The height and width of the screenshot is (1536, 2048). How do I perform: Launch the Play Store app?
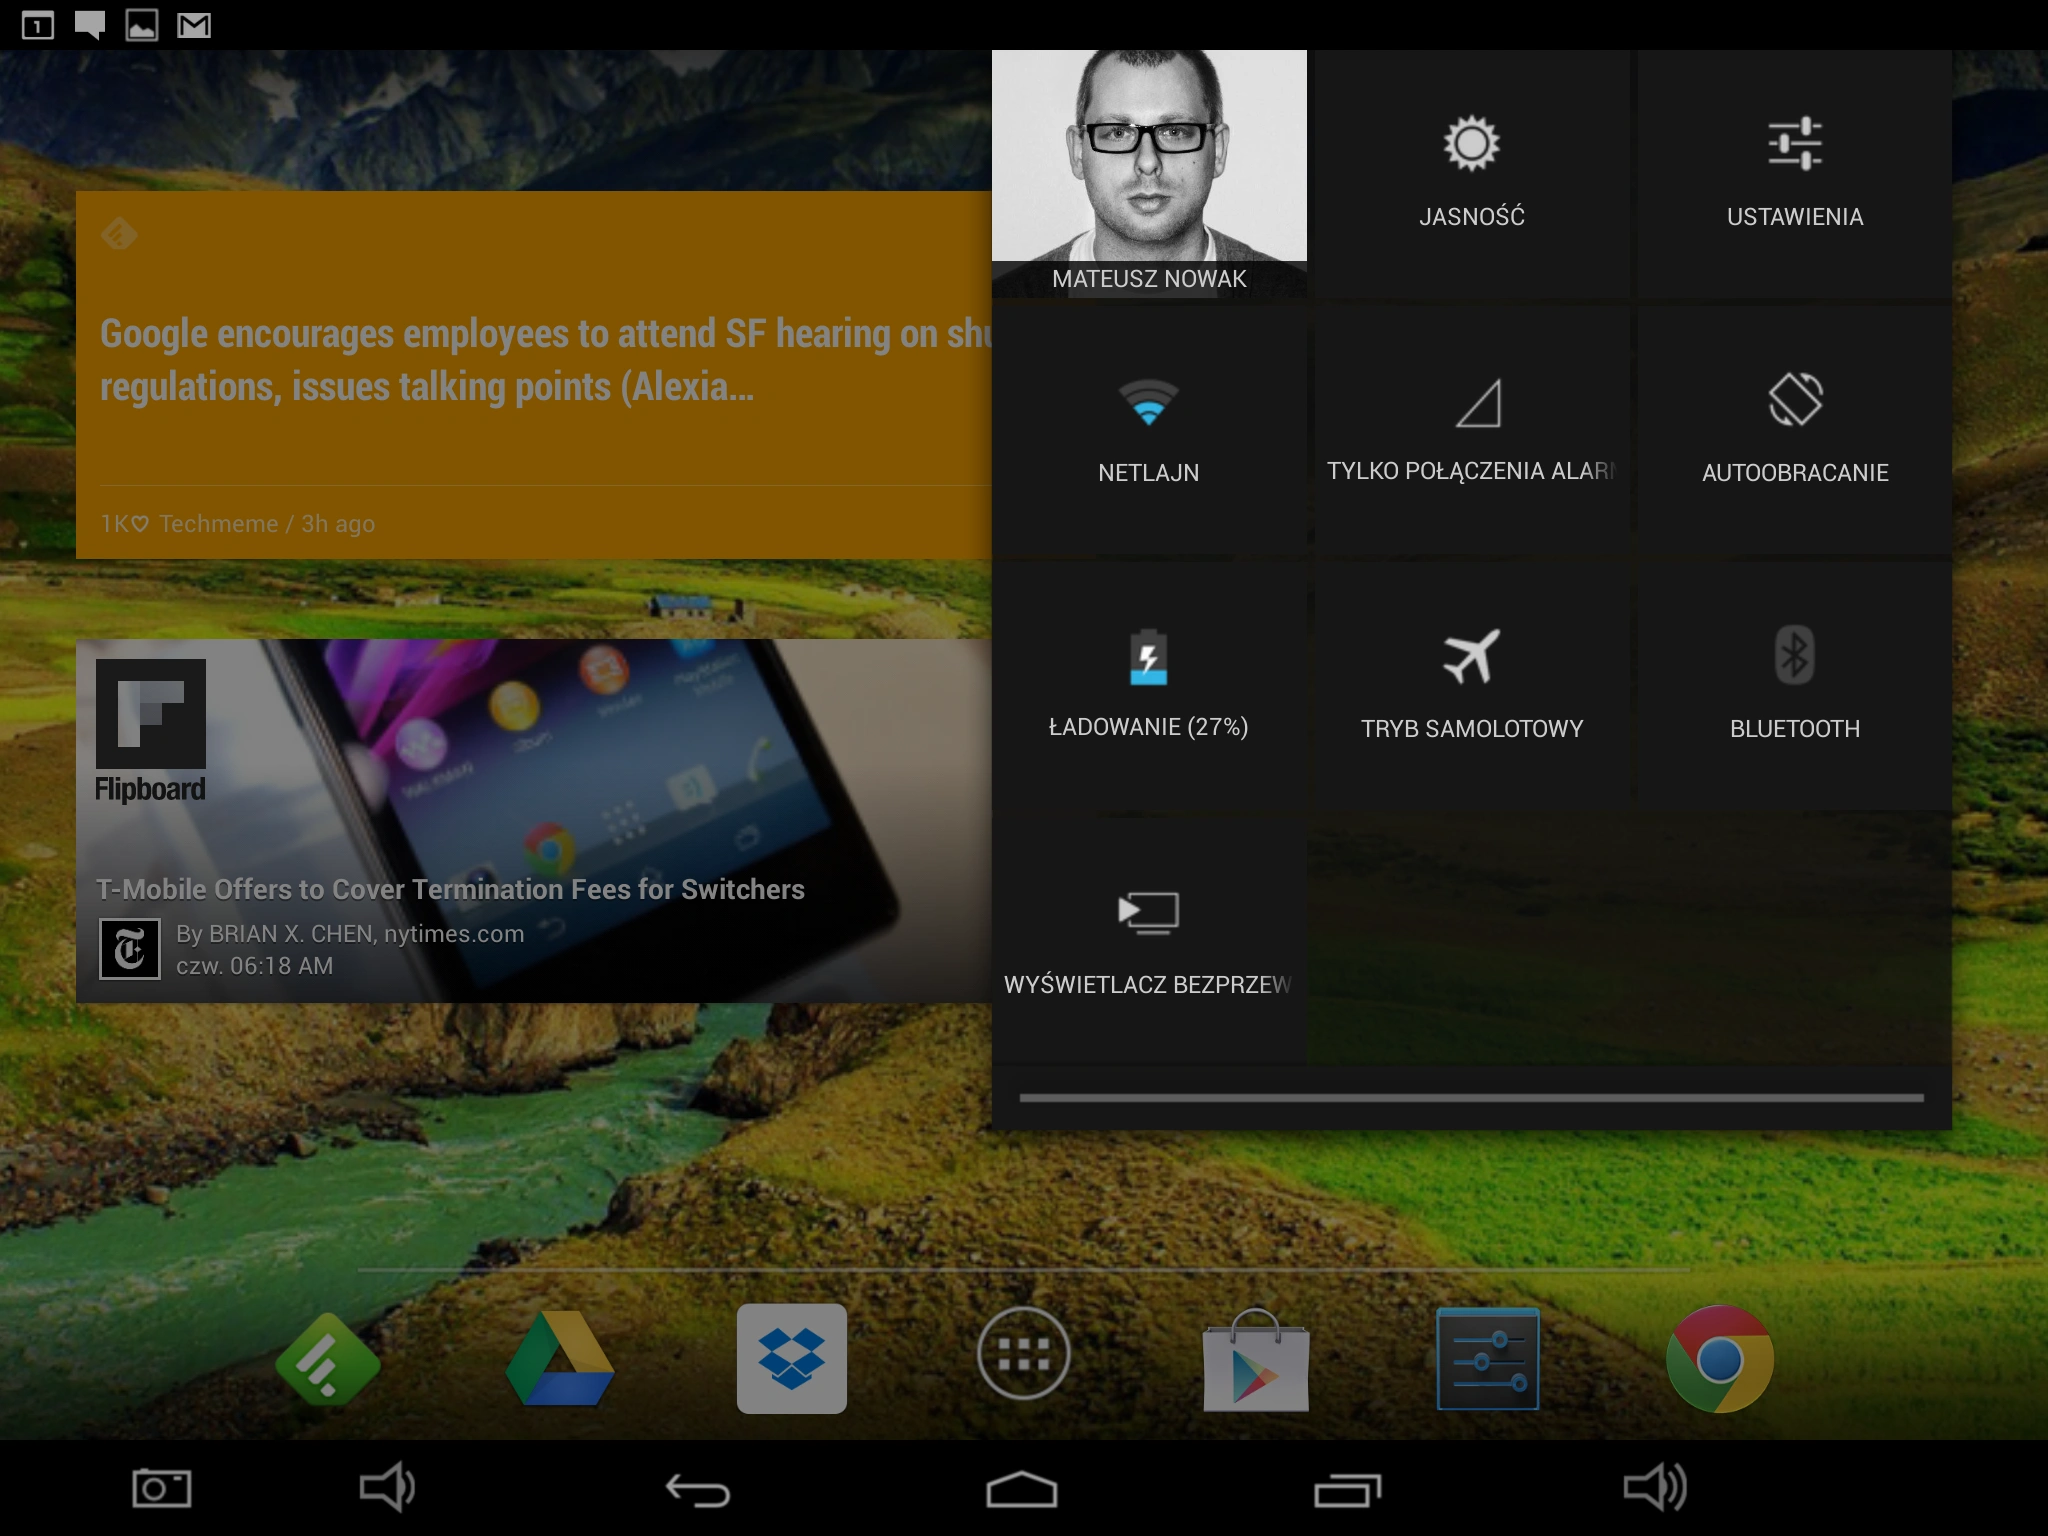click(1256, 1359)
